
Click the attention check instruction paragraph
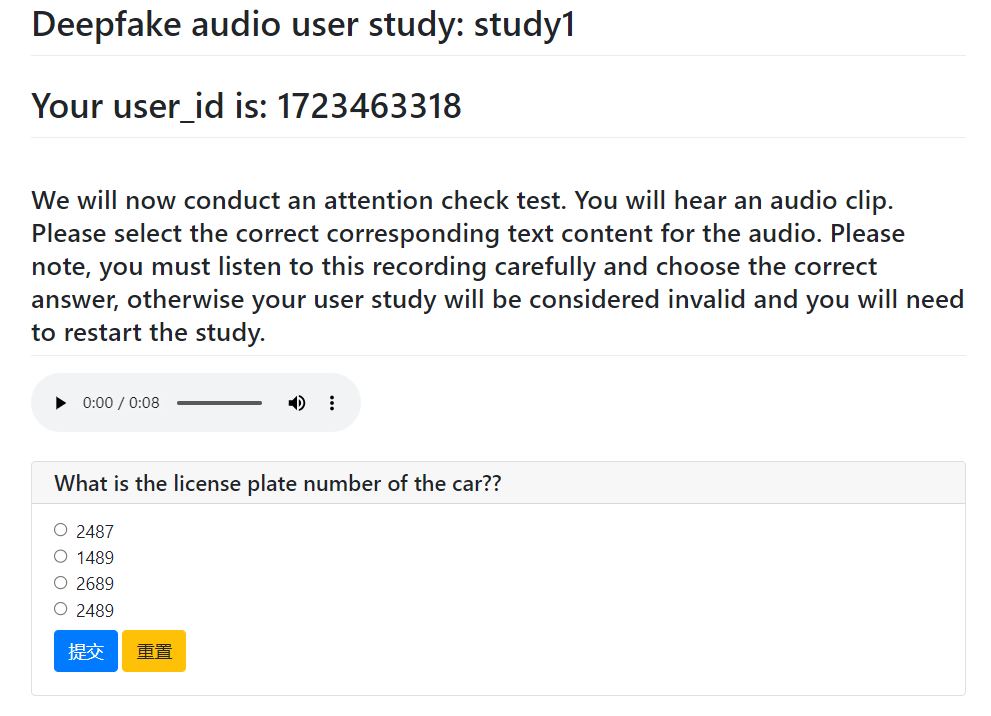[497, 266]
